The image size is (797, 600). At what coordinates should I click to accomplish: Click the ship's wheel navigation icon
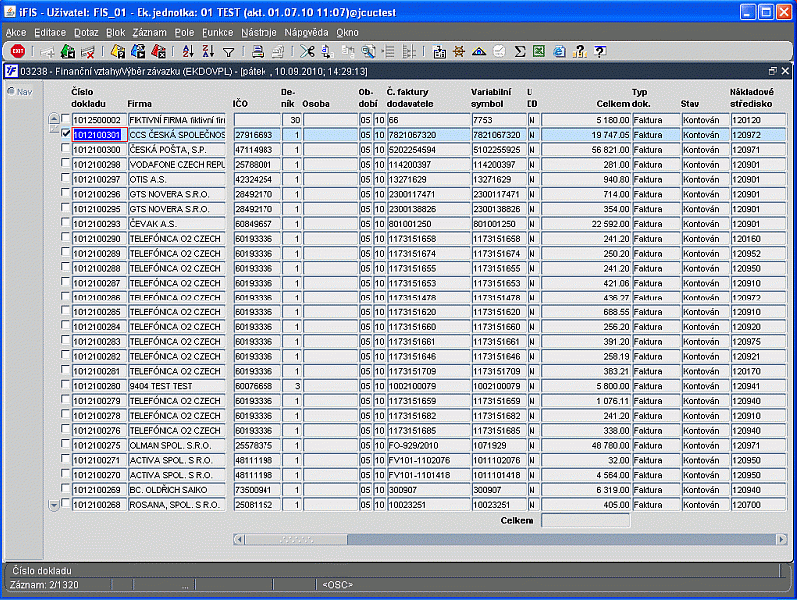pos(459,51)
